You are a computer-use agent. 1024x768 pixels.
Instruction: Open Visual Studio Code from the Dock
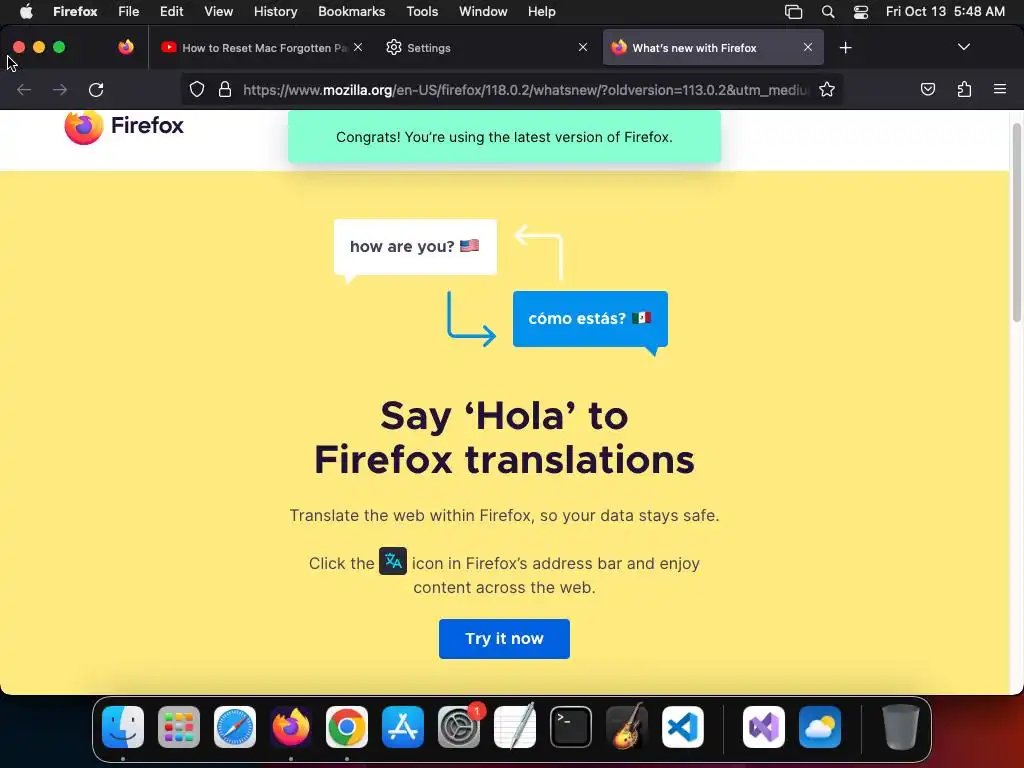pyautogui.click(x=682, y=727)
